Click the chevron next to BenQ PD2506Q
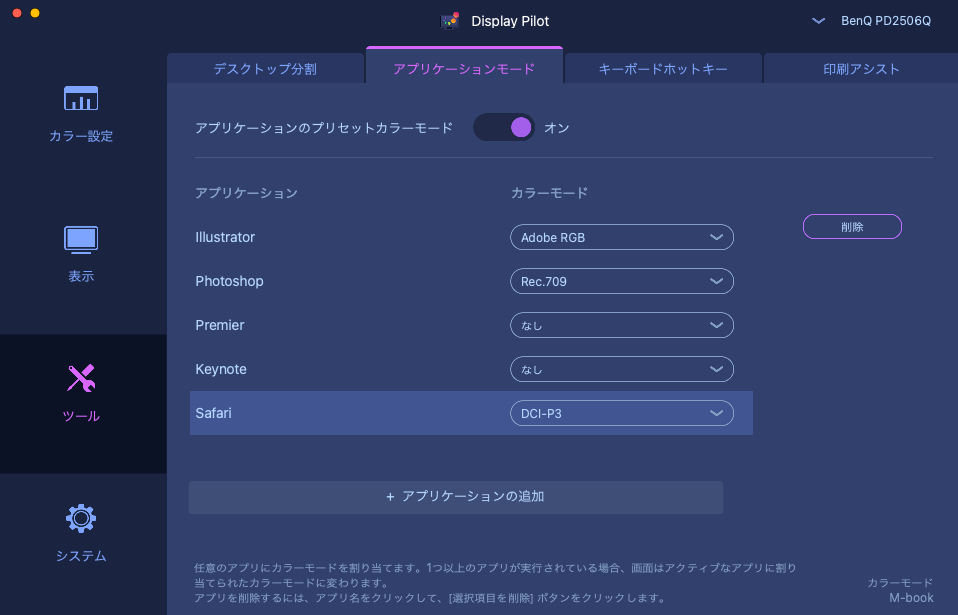 pos(818,21)
